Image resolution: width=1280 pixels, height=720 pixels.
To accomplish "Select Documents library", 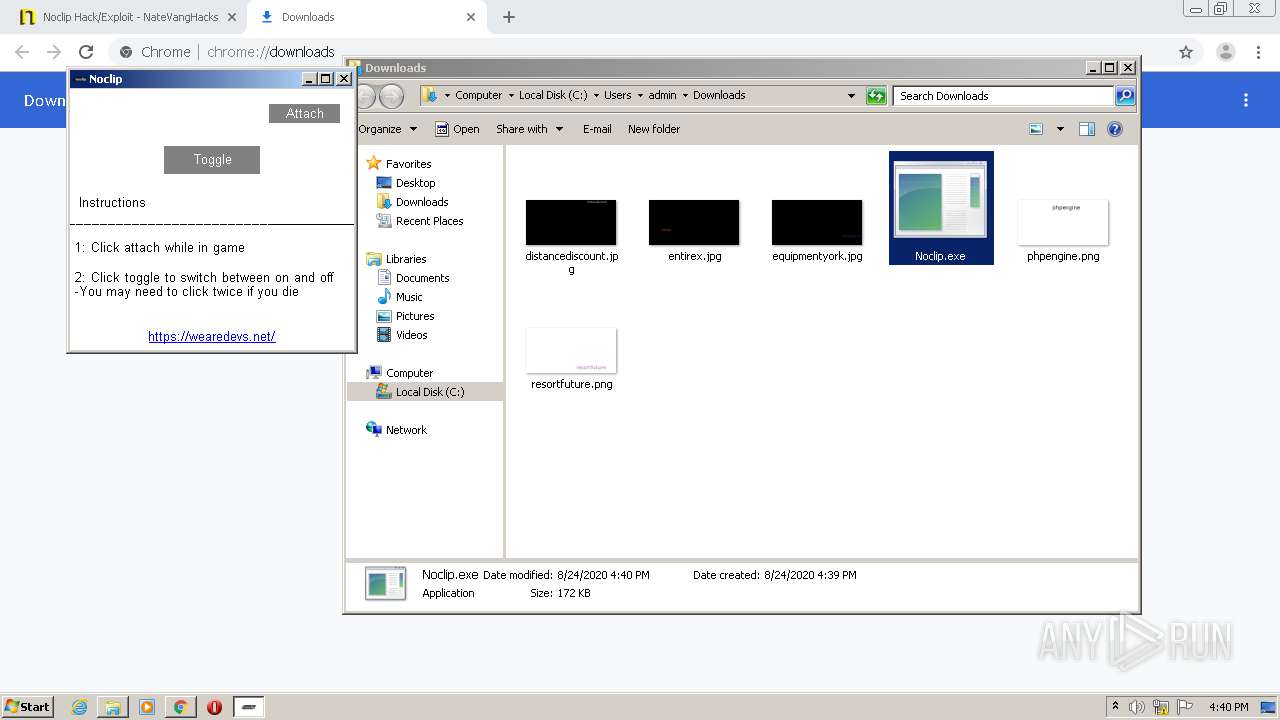I will (422, 278).
